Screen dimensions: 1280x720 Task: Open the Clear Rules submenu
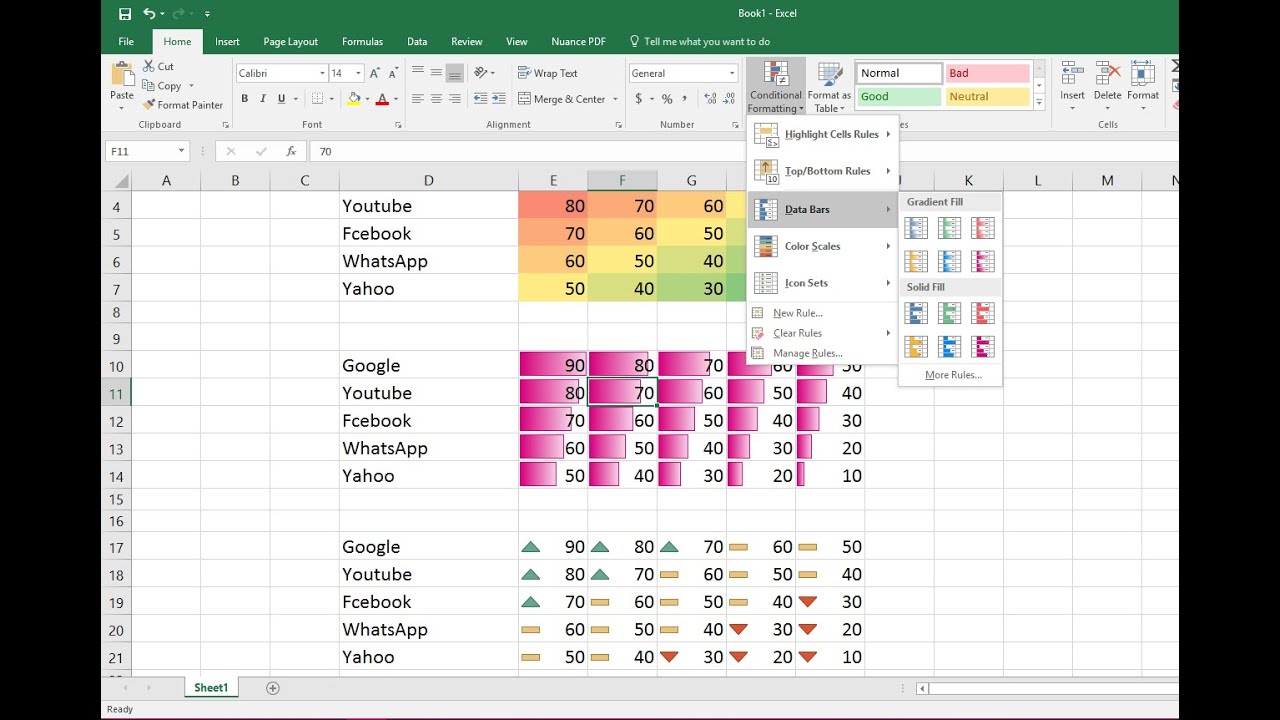(823, 333)
